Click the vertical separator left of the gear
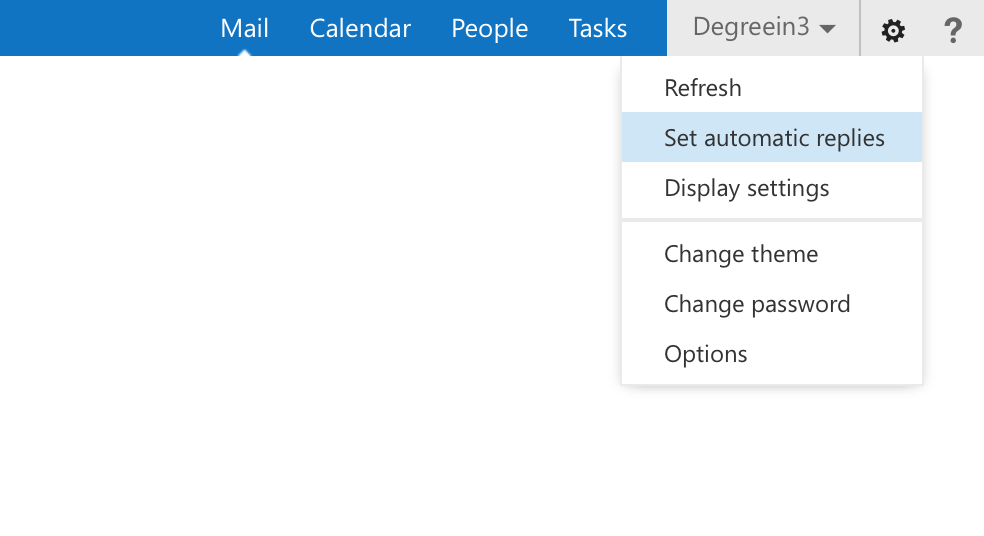 click(x=860, y=28)
